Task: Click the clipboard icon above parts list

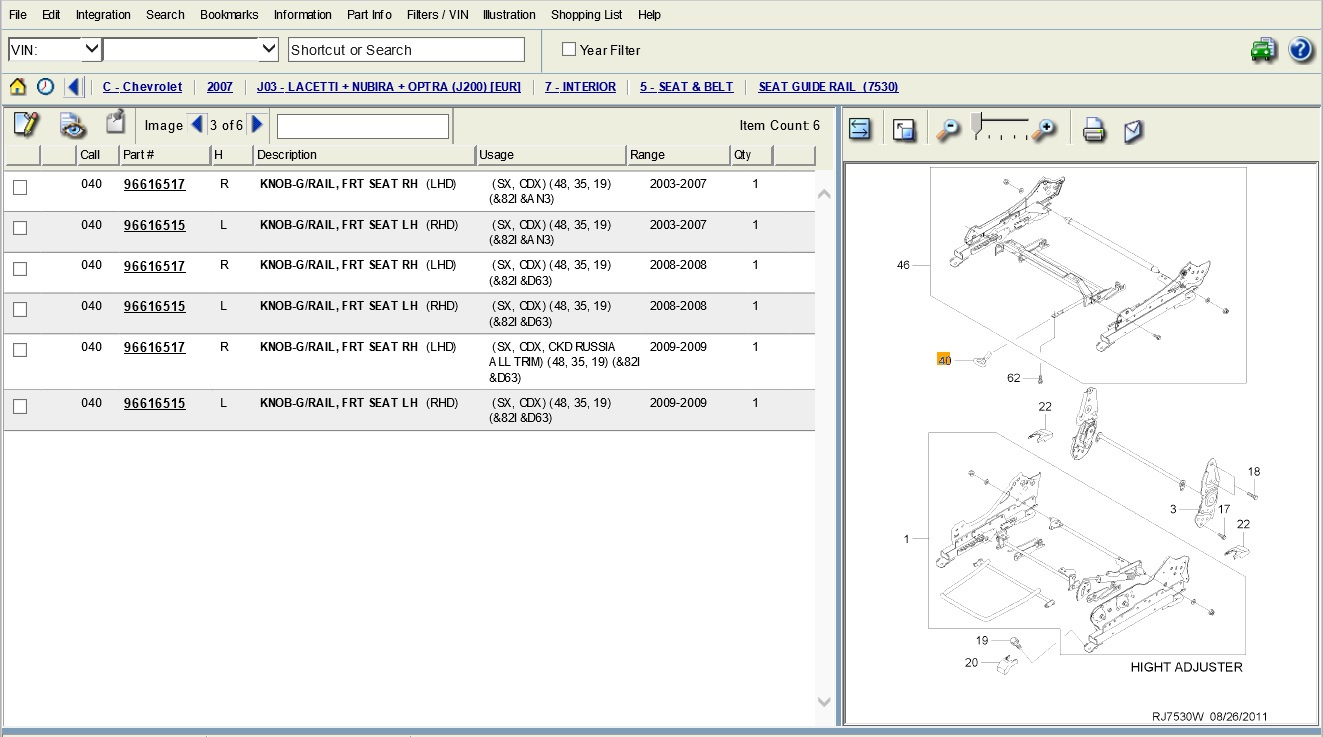Action: tap(116, 123)
